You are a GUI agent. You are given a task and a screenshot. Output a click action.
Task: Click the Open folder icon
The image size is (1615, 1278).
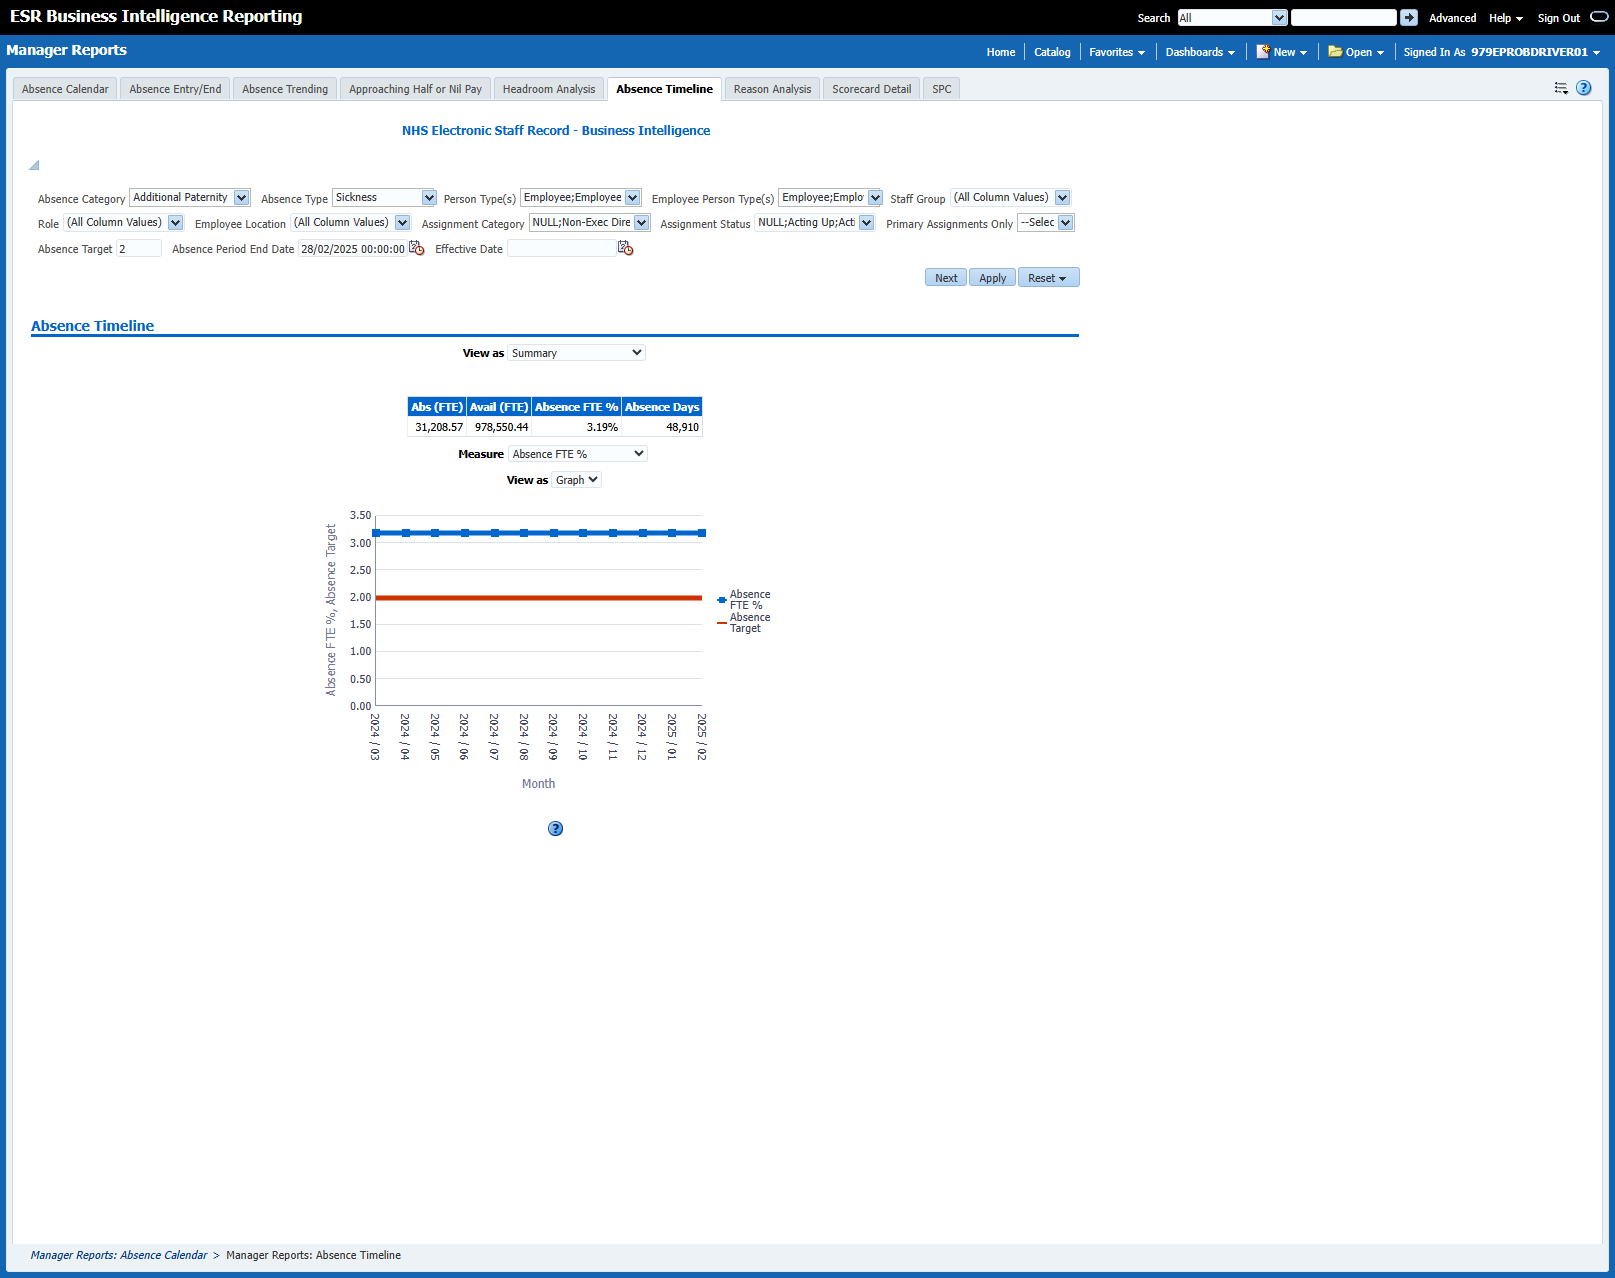pos(1335,52)
